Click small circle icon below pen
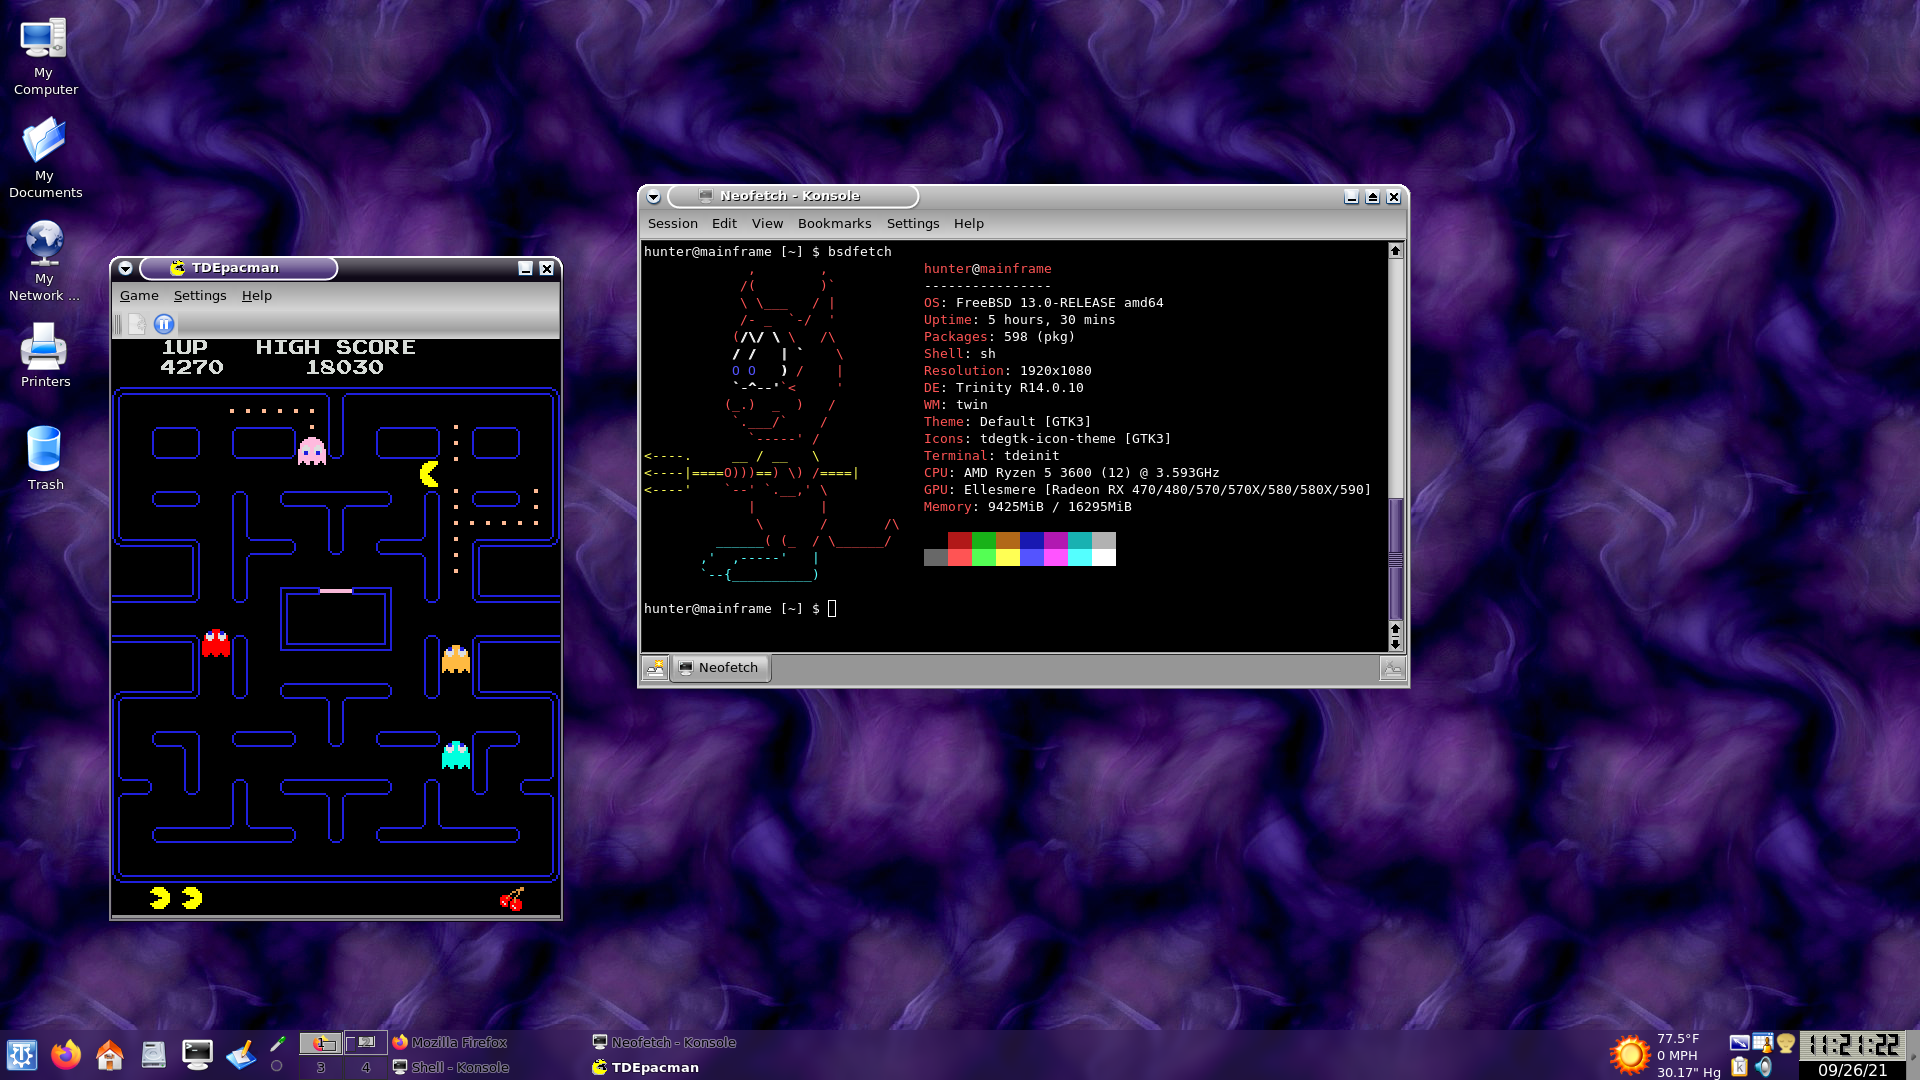The image size is (1920, 1080). pyautogui.click(x=277, y=1066)
